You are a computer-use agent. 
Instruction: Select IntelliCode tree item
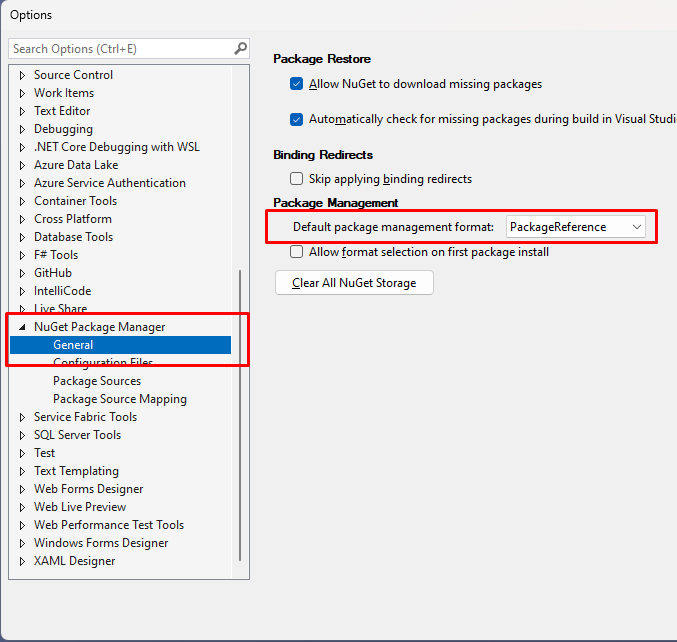pos(63,291)
